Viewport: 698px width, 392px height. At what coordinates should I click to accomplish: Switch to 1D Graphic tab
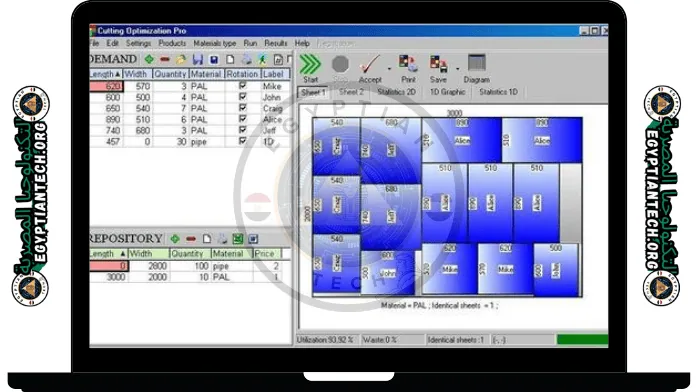pos(447,92)
